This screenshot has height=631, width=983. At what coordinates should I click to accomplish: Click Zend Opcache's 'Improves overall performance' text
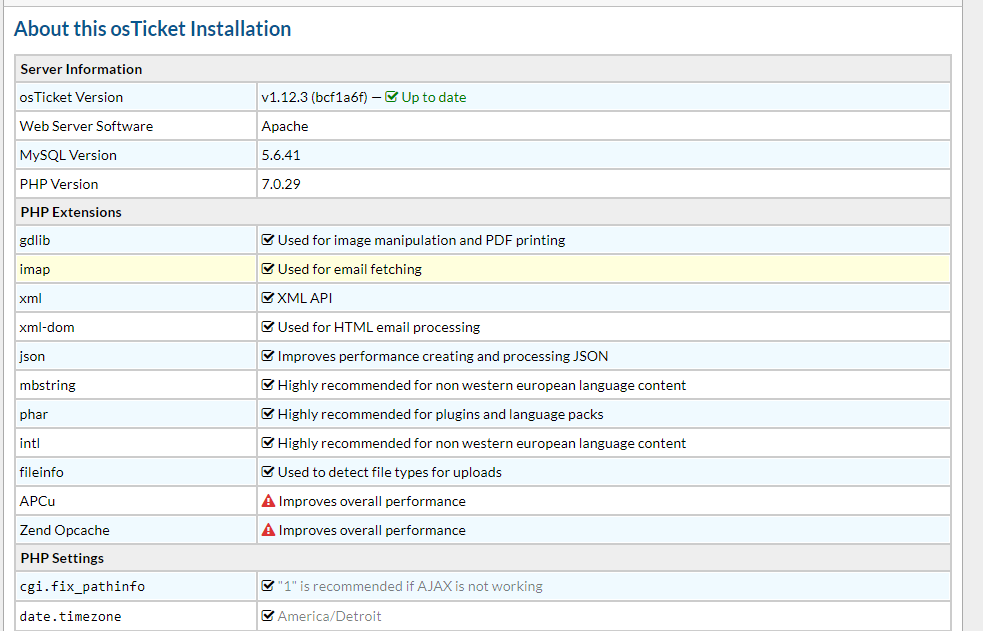coord(372,530)
